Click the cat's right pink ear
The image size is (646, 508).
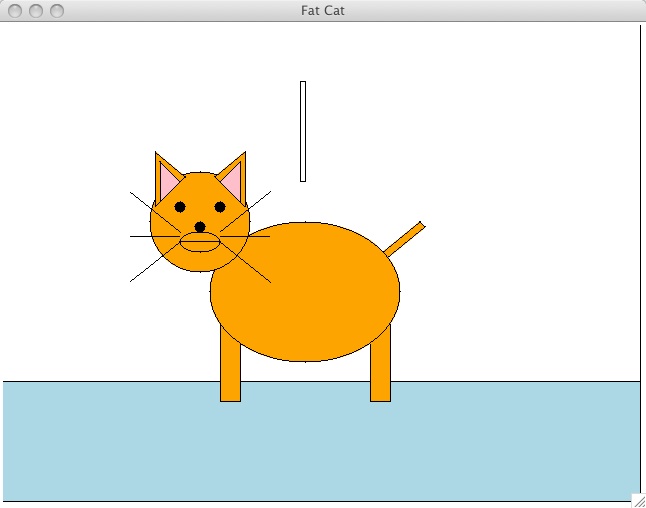(x=232, y=180)
